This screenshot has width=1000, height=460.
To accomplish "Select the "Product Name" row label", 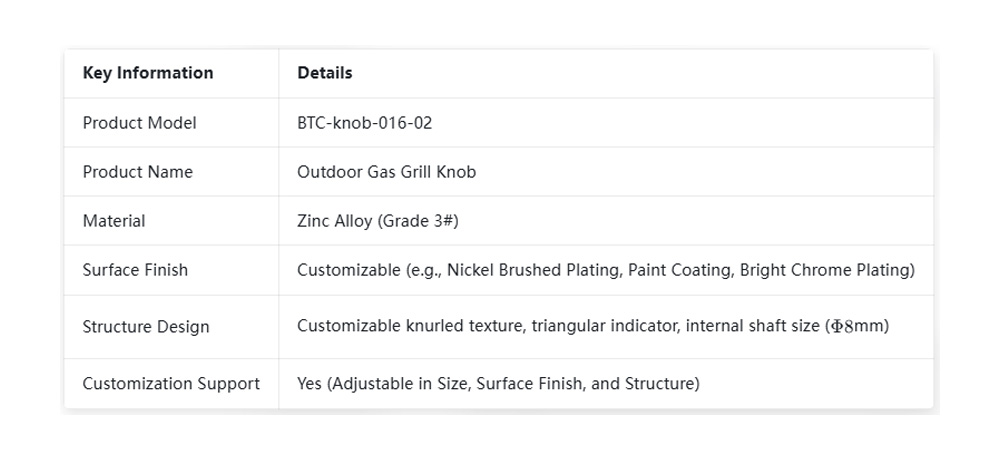I will tap(137, 172).
